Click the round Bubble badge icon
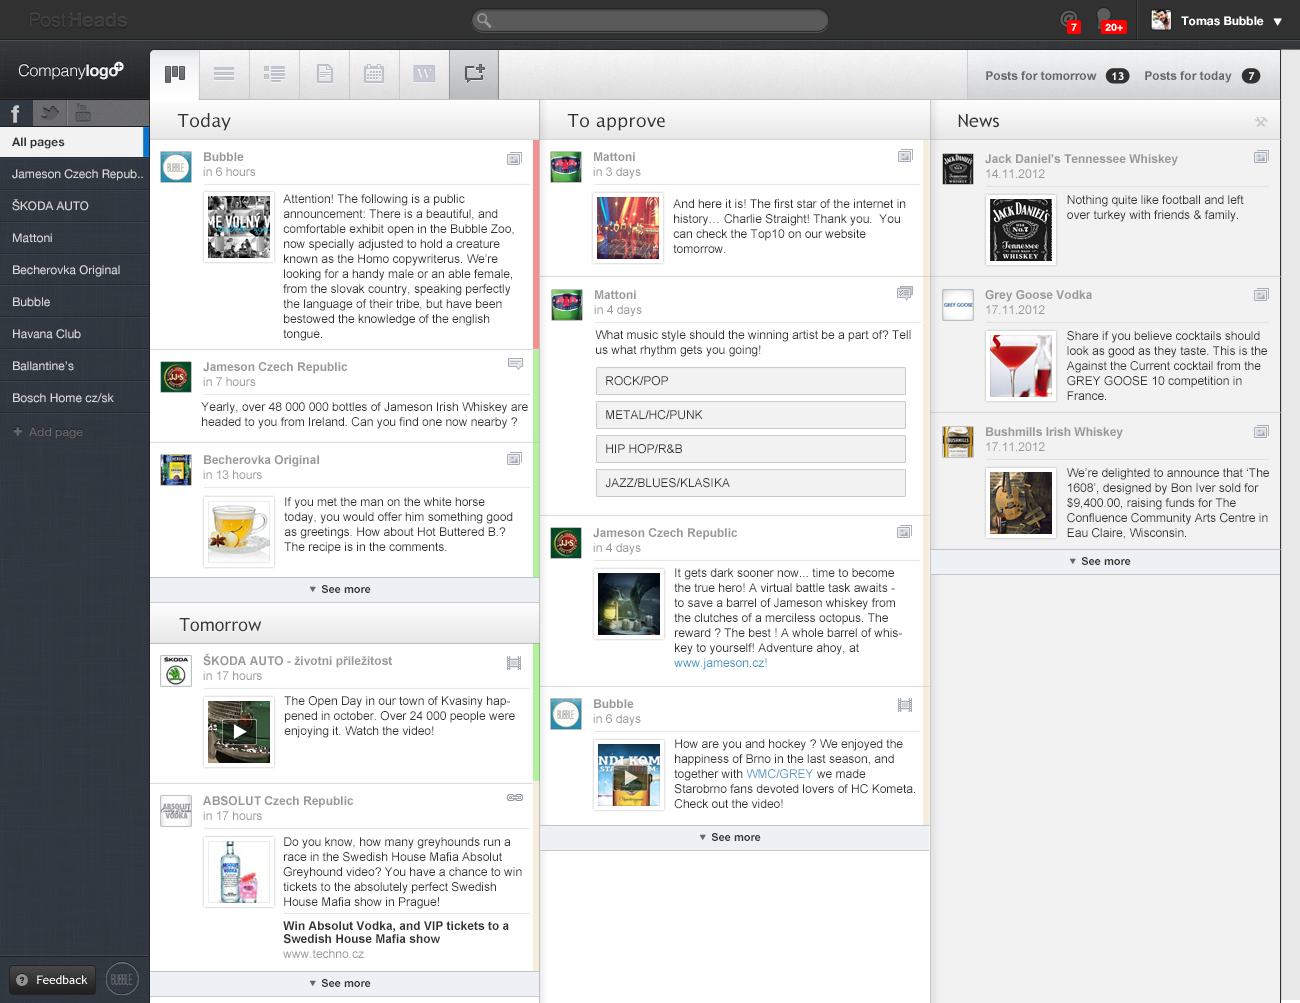 pos(122,980)
